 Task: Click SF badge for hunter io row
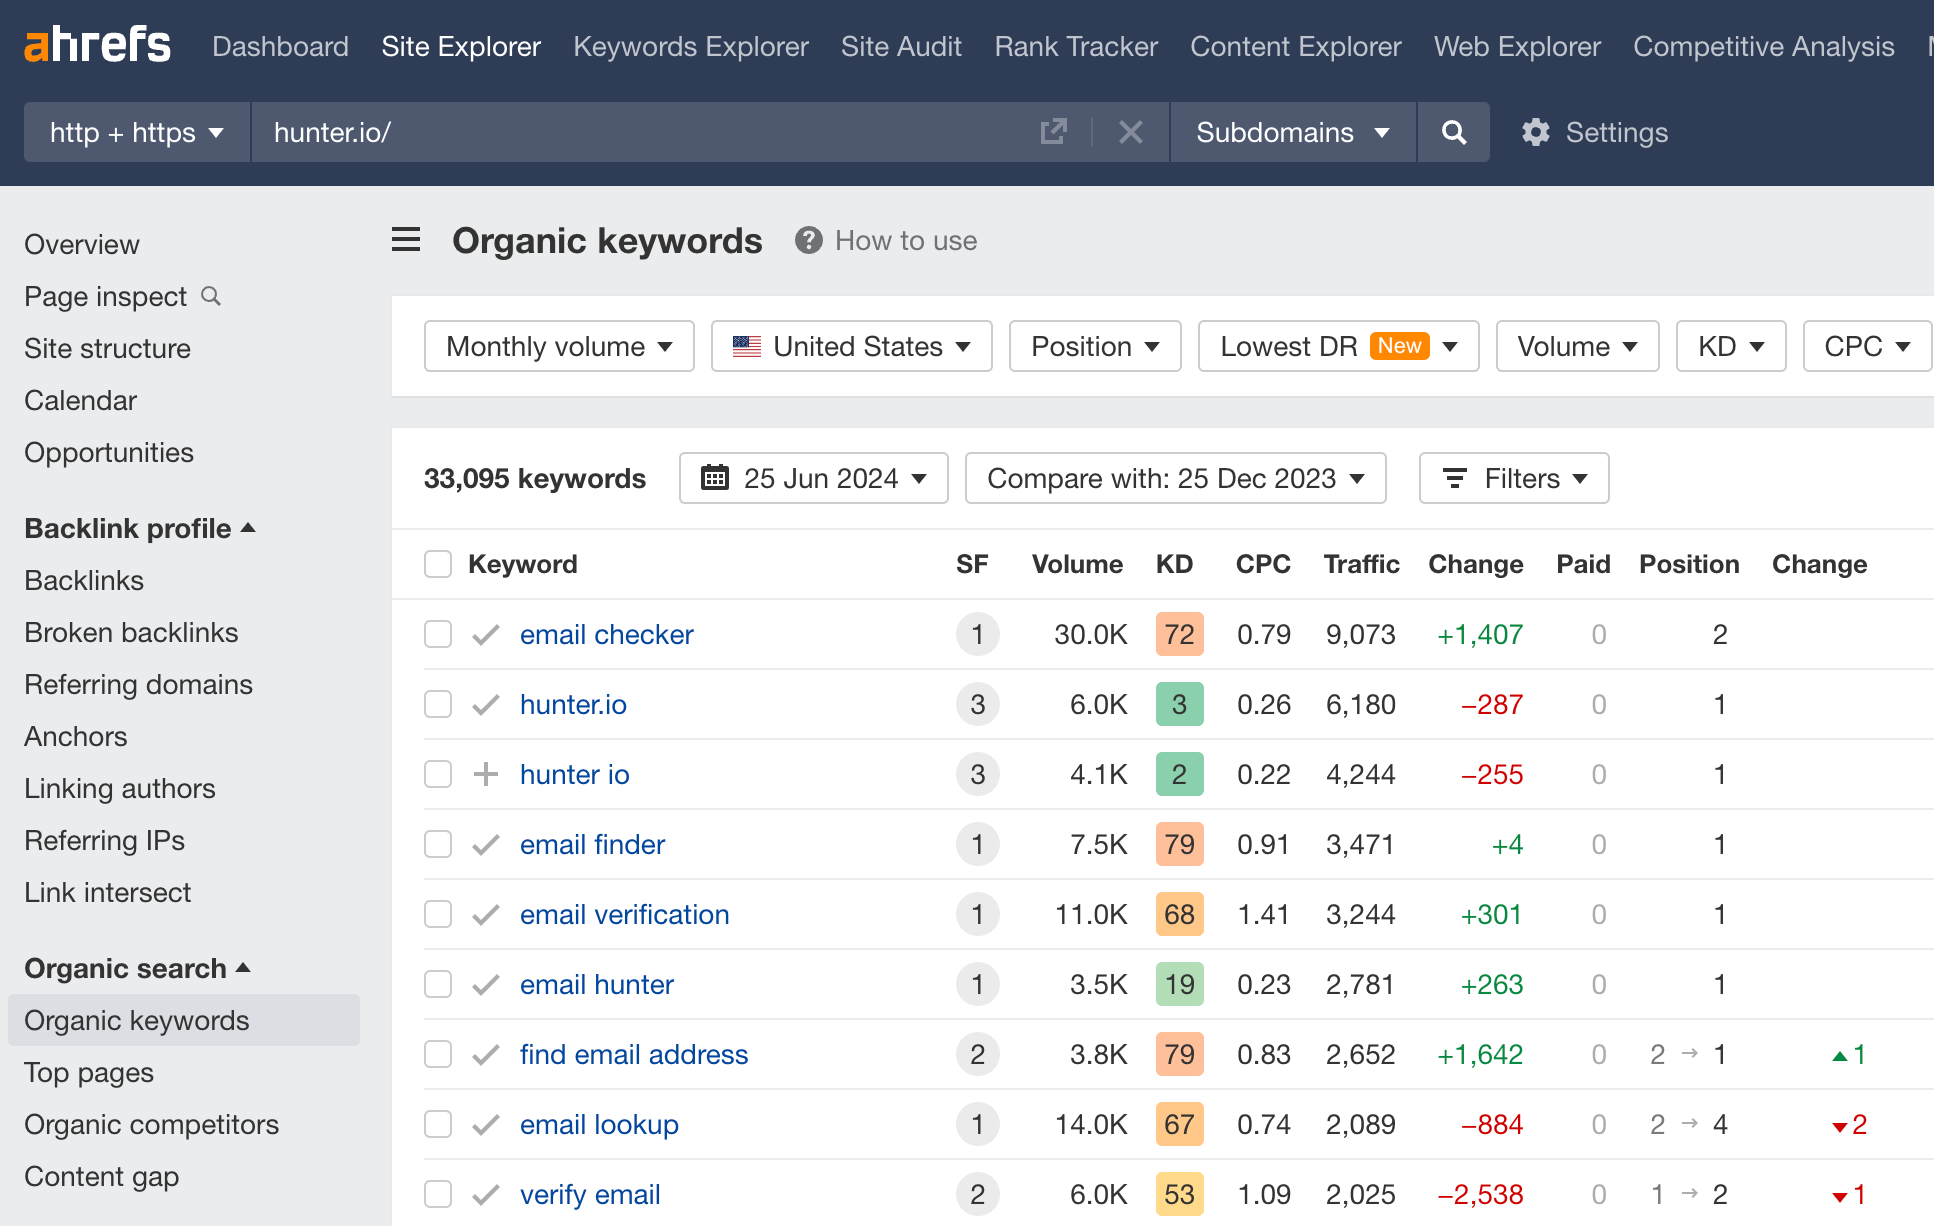point(977,774)
